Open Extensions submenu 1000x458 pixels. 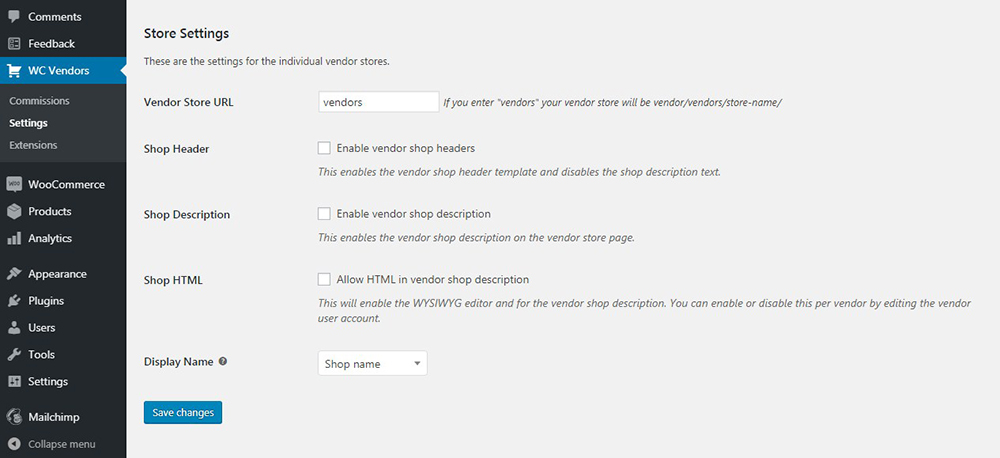pyautogui.click(x=33, y=145)
